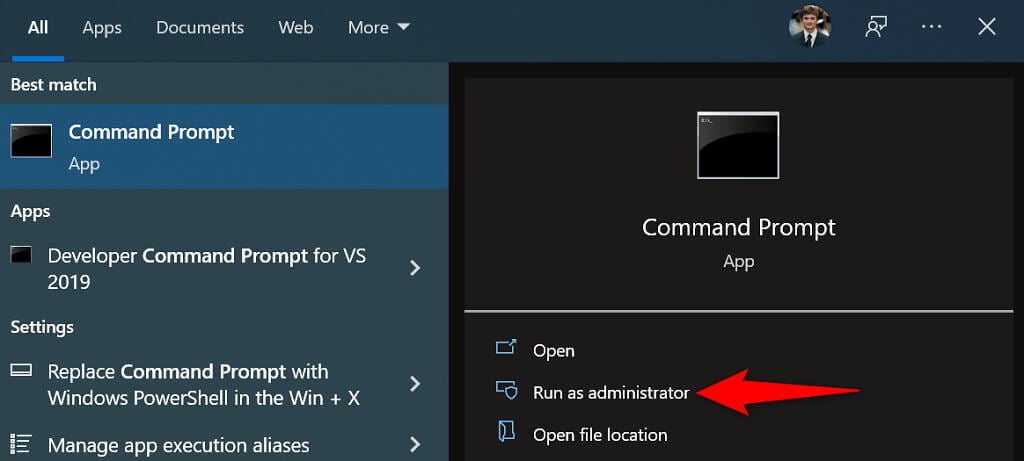Click the user profile picture icon
1024x461 pixels.
pyautogui.click(x=809, y=27)
